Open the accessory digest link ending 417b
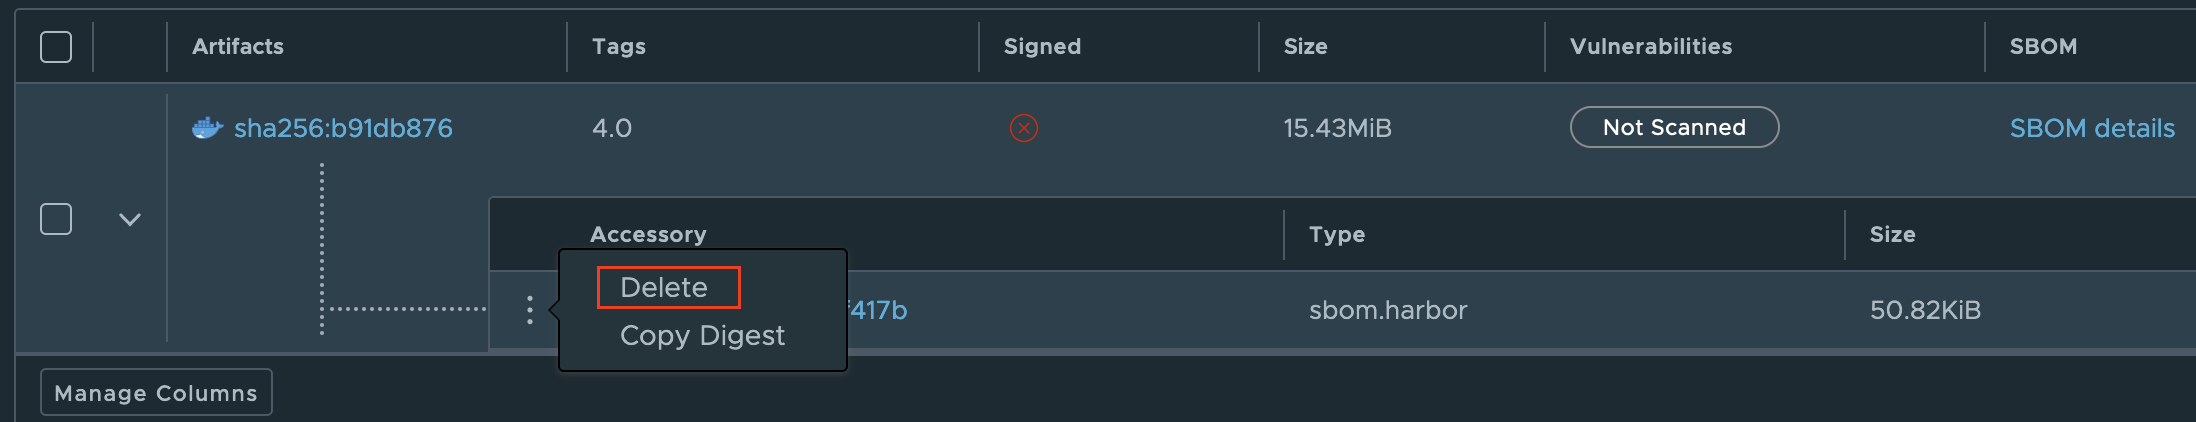Viewport: 2196px width, 422px height. click(879, 311)
